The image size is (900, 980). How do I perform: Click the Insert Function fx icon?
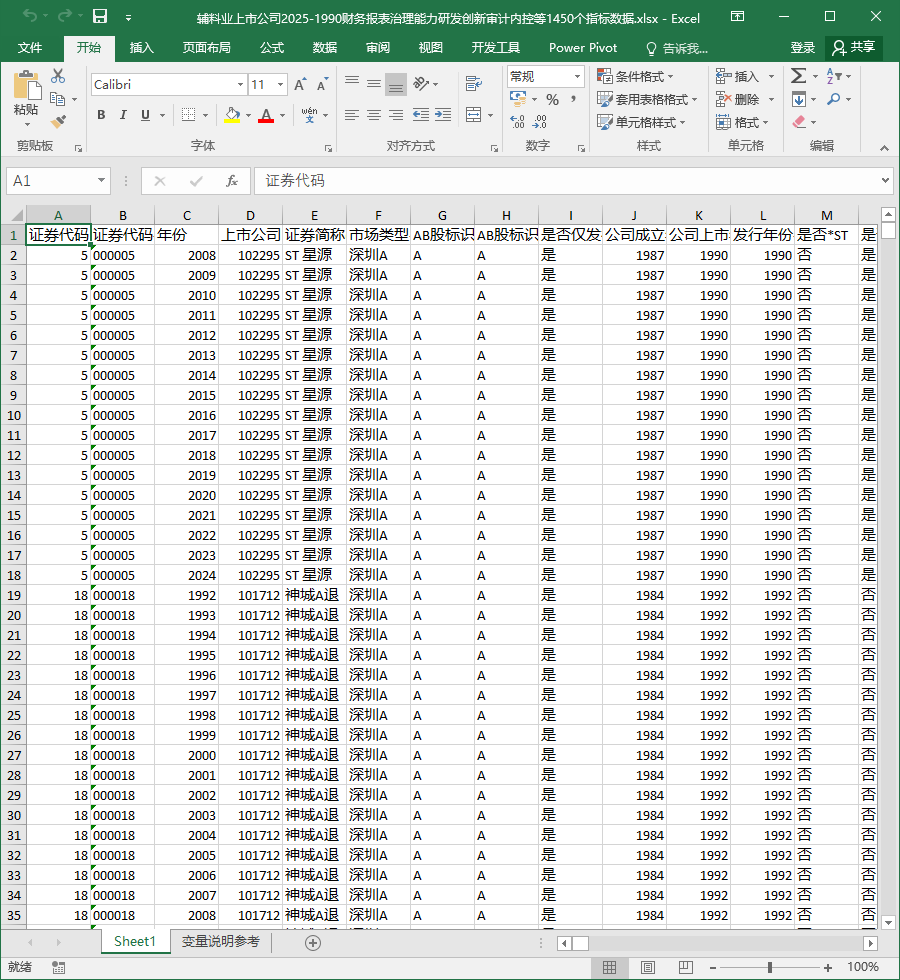pos(232,181)
